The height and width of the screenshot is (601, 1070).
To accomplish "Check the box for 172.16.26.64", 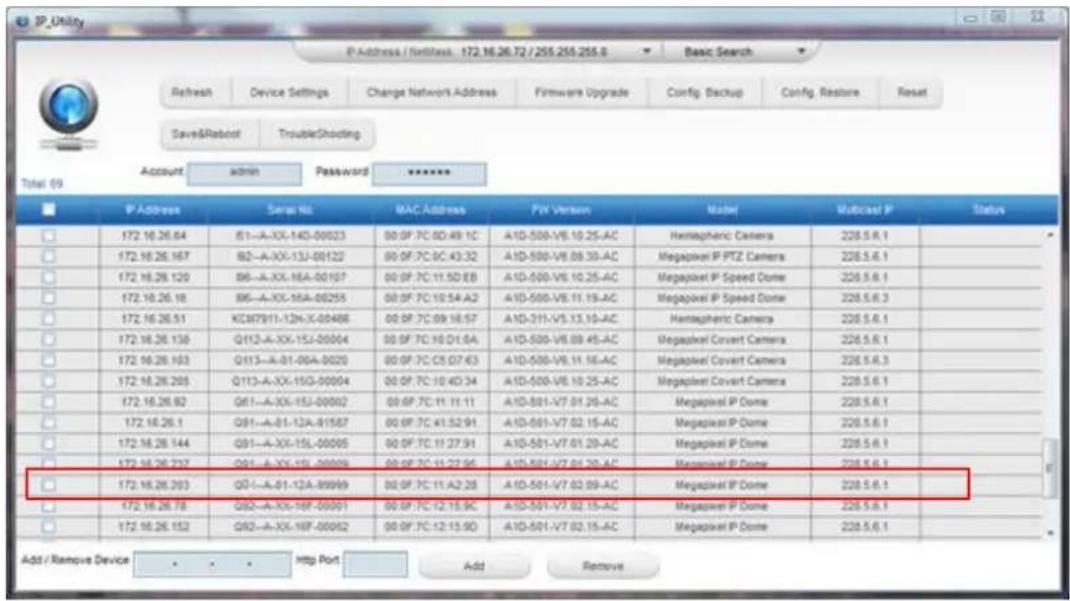I will [x=48, y=236].
